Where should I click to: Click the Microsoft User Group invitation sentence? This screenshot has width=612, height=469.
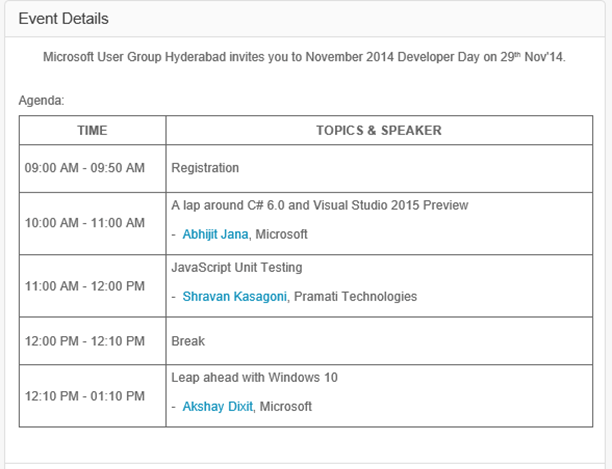[x=304, y=57]
